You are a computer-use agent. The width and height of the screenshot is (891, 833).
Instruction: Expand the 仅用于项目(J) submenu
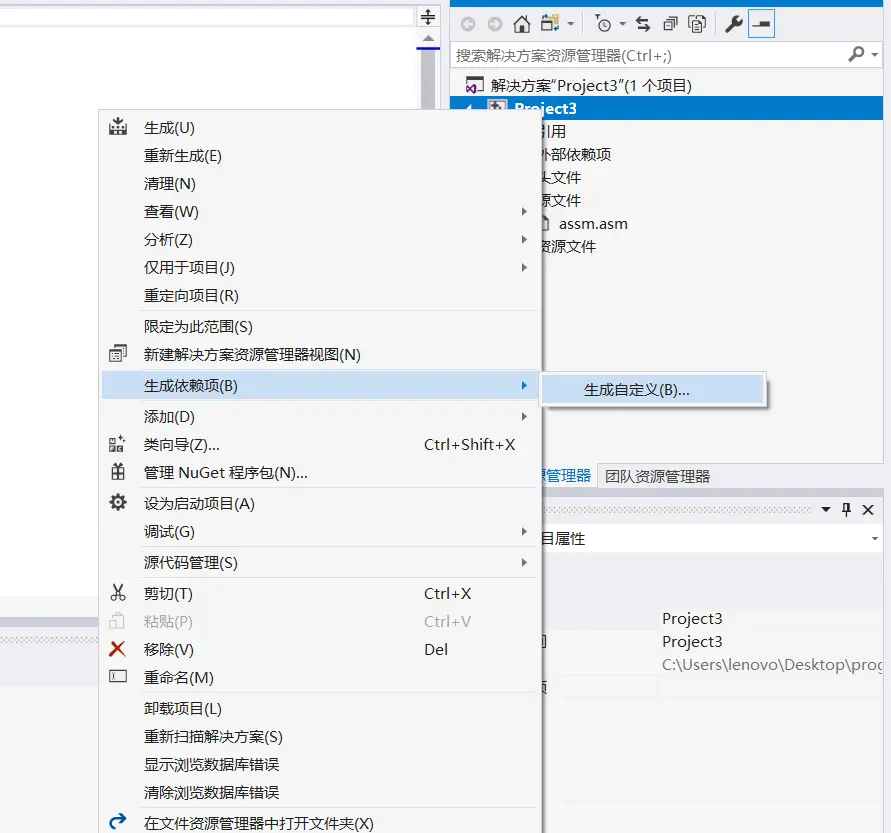[x=320, y=267]
